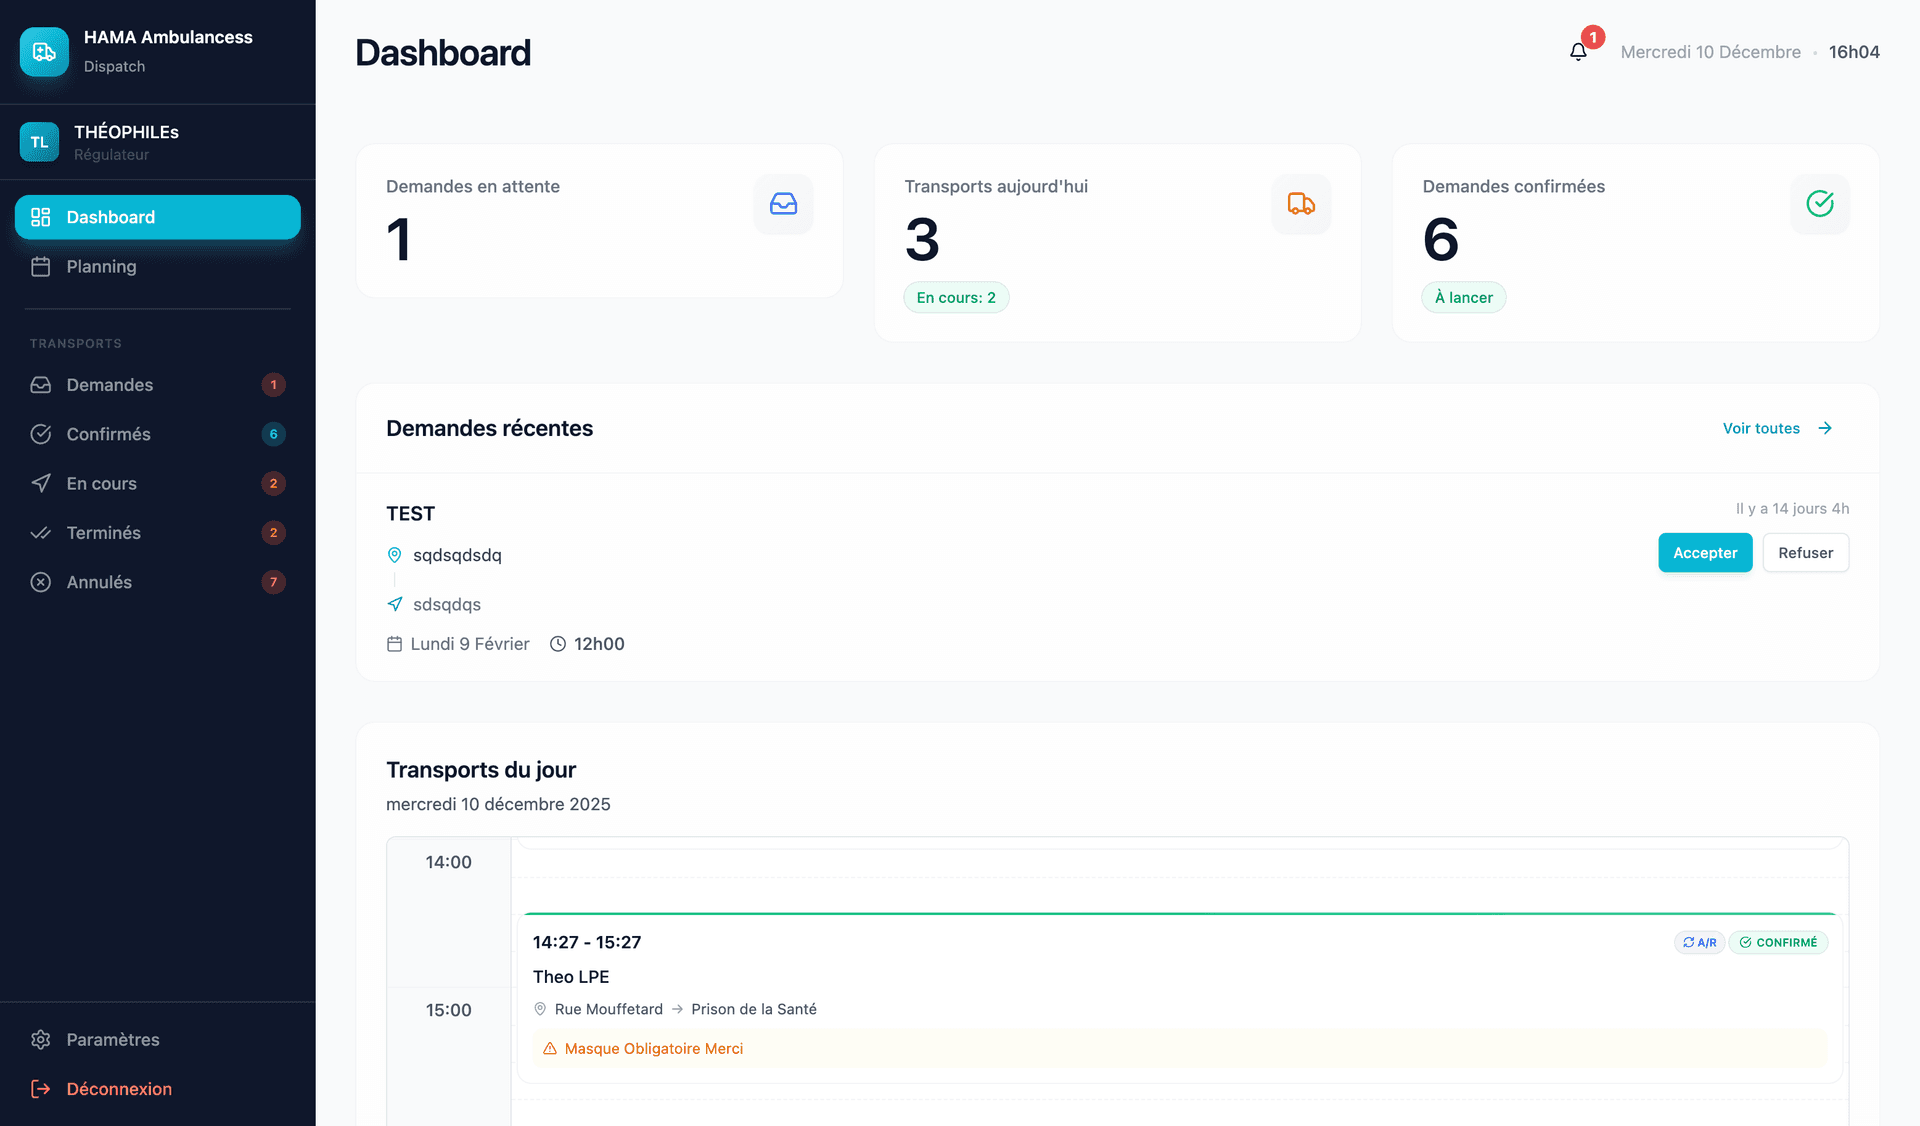
Task: Toggle the En cours: 2 status chip
Action: [x=956, y=297]
